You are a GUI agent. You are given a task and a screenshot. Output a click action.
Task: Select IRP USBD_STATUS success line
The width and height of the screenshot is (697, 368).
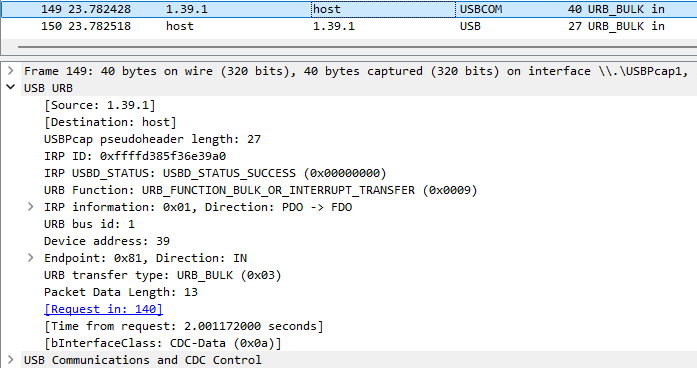pyautogui.click(x=215, y=173)
